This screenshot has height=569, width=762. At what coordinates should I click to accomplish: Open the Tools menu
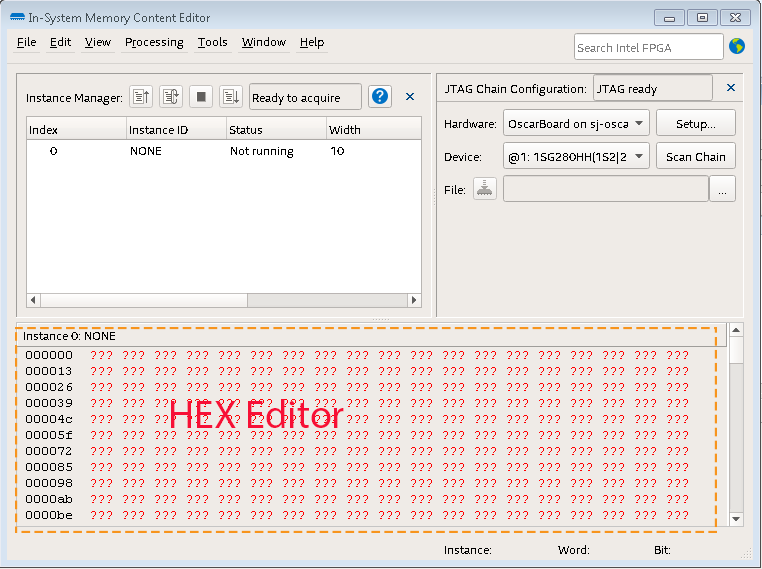pos(212,42)
